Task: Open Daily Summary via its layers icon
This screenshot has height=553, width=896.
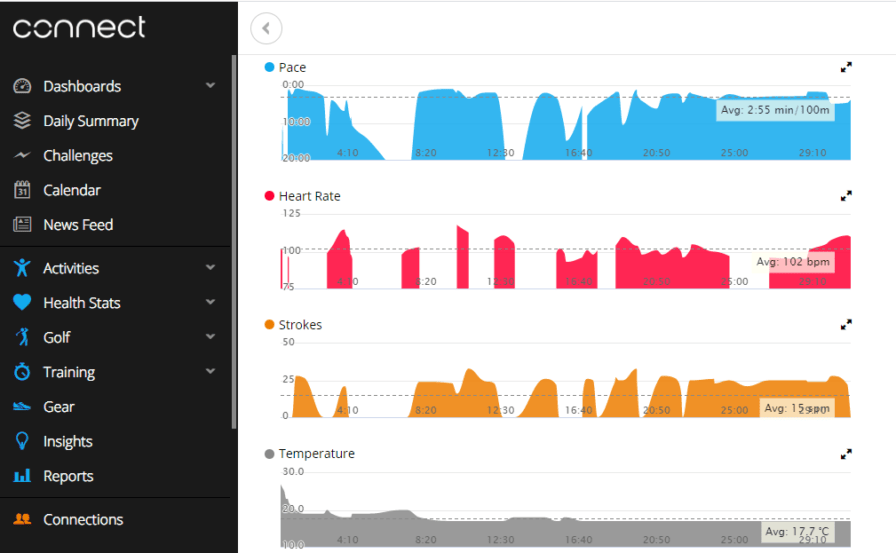Action: 22,121
